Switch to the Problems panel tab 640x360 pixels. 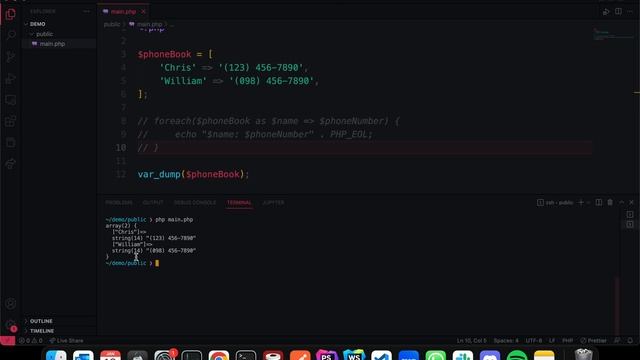[x=119, y=202]
